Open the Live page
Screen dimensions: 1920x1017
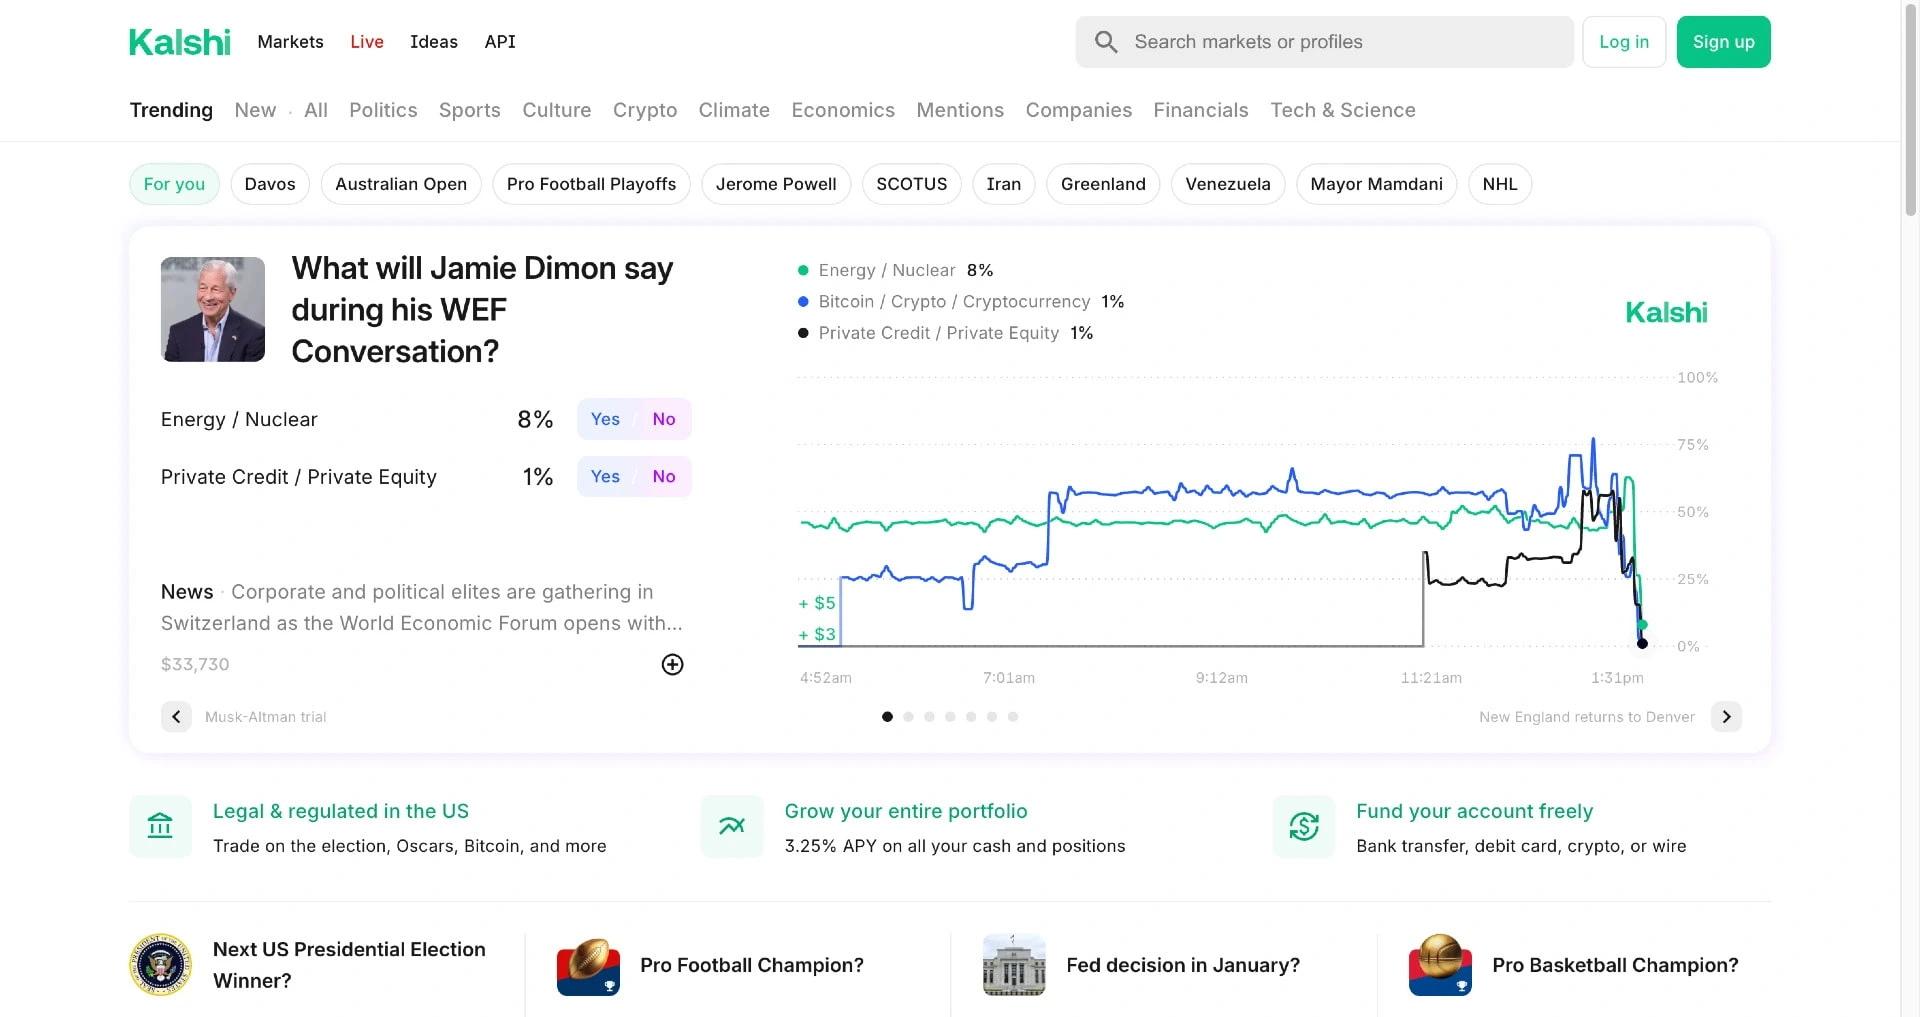pyautogui.click(x=367, y=42)
